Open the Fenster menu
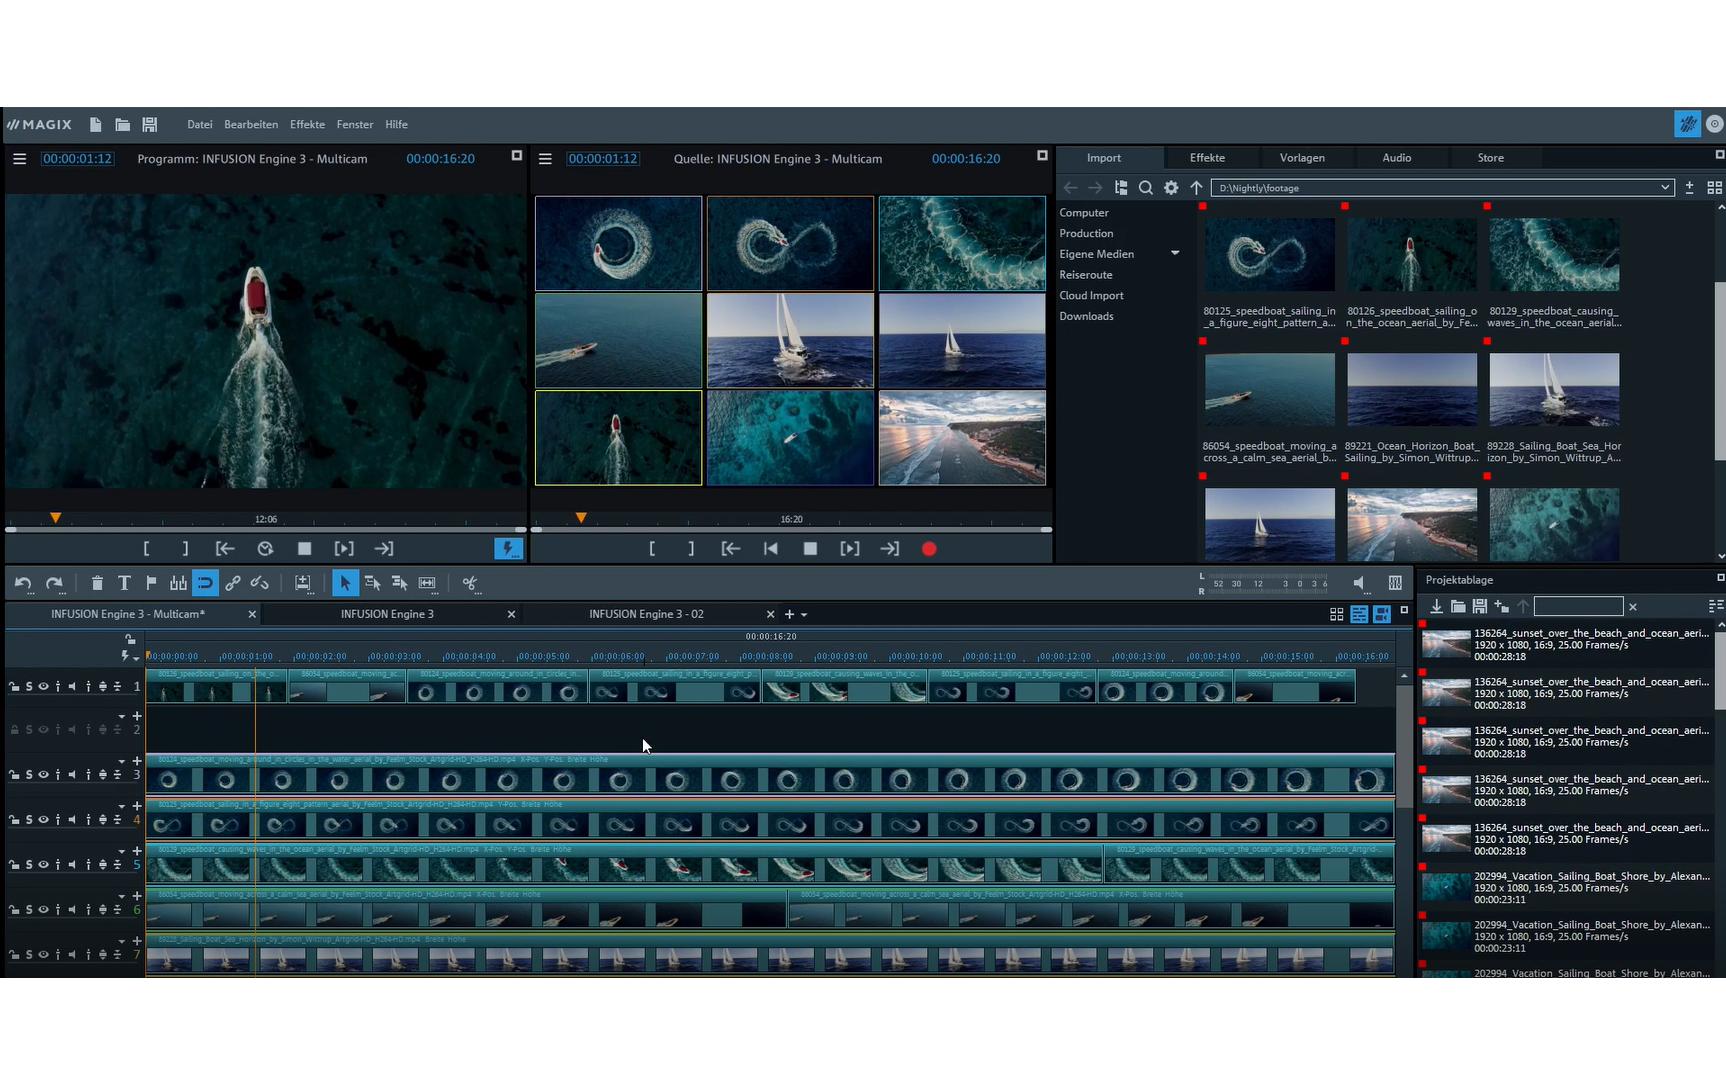The width and height of the screenshot is (1726, 1086). pyautogui.click(x=355, y=125)
